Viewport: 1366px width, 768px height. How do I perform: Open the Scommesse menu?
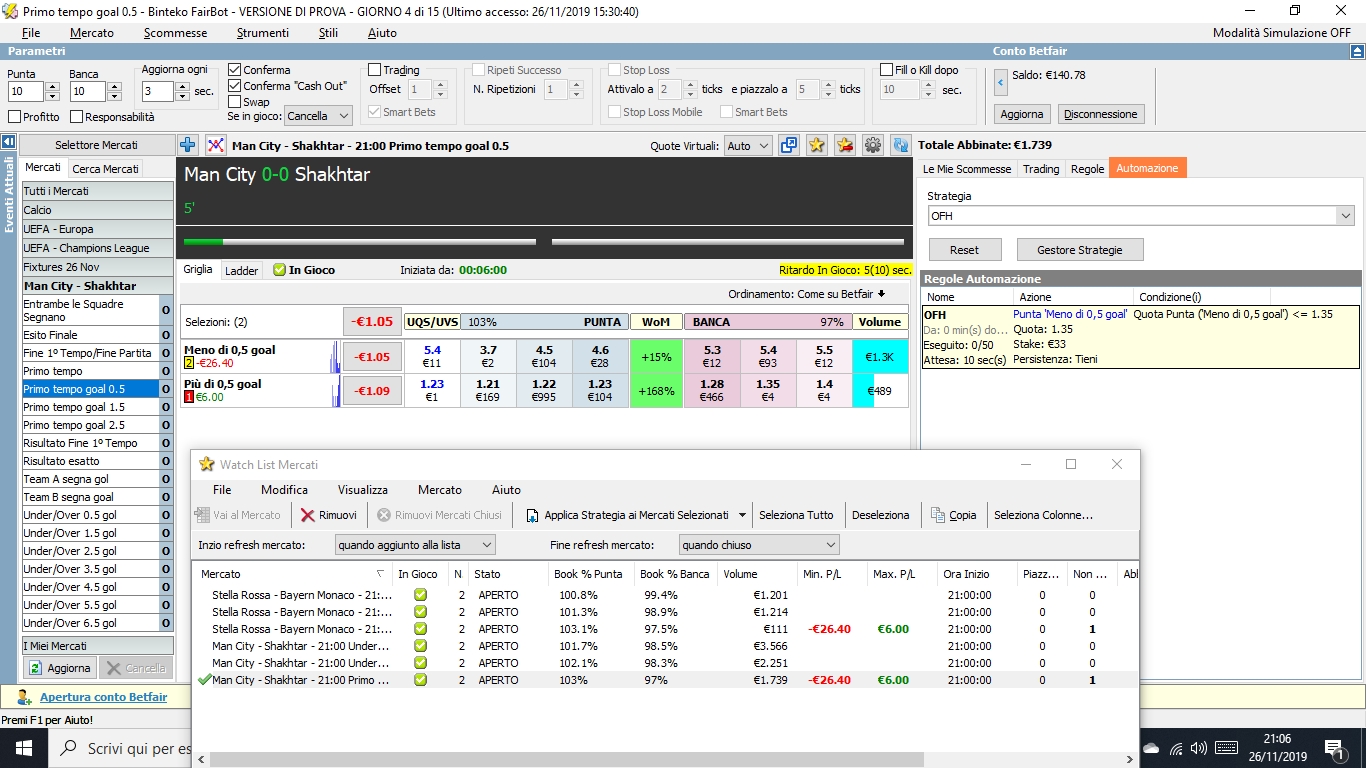[175, 33]
